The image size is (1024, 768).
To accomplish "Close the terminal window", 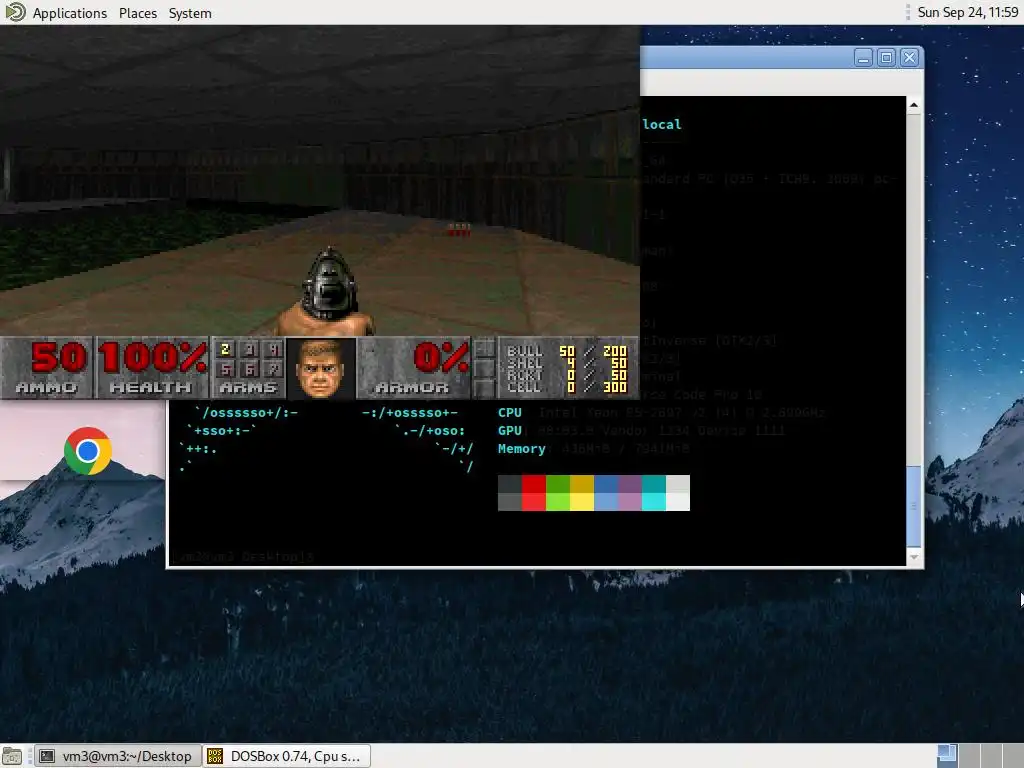I will pyautogui.click(x=909, y=57).
